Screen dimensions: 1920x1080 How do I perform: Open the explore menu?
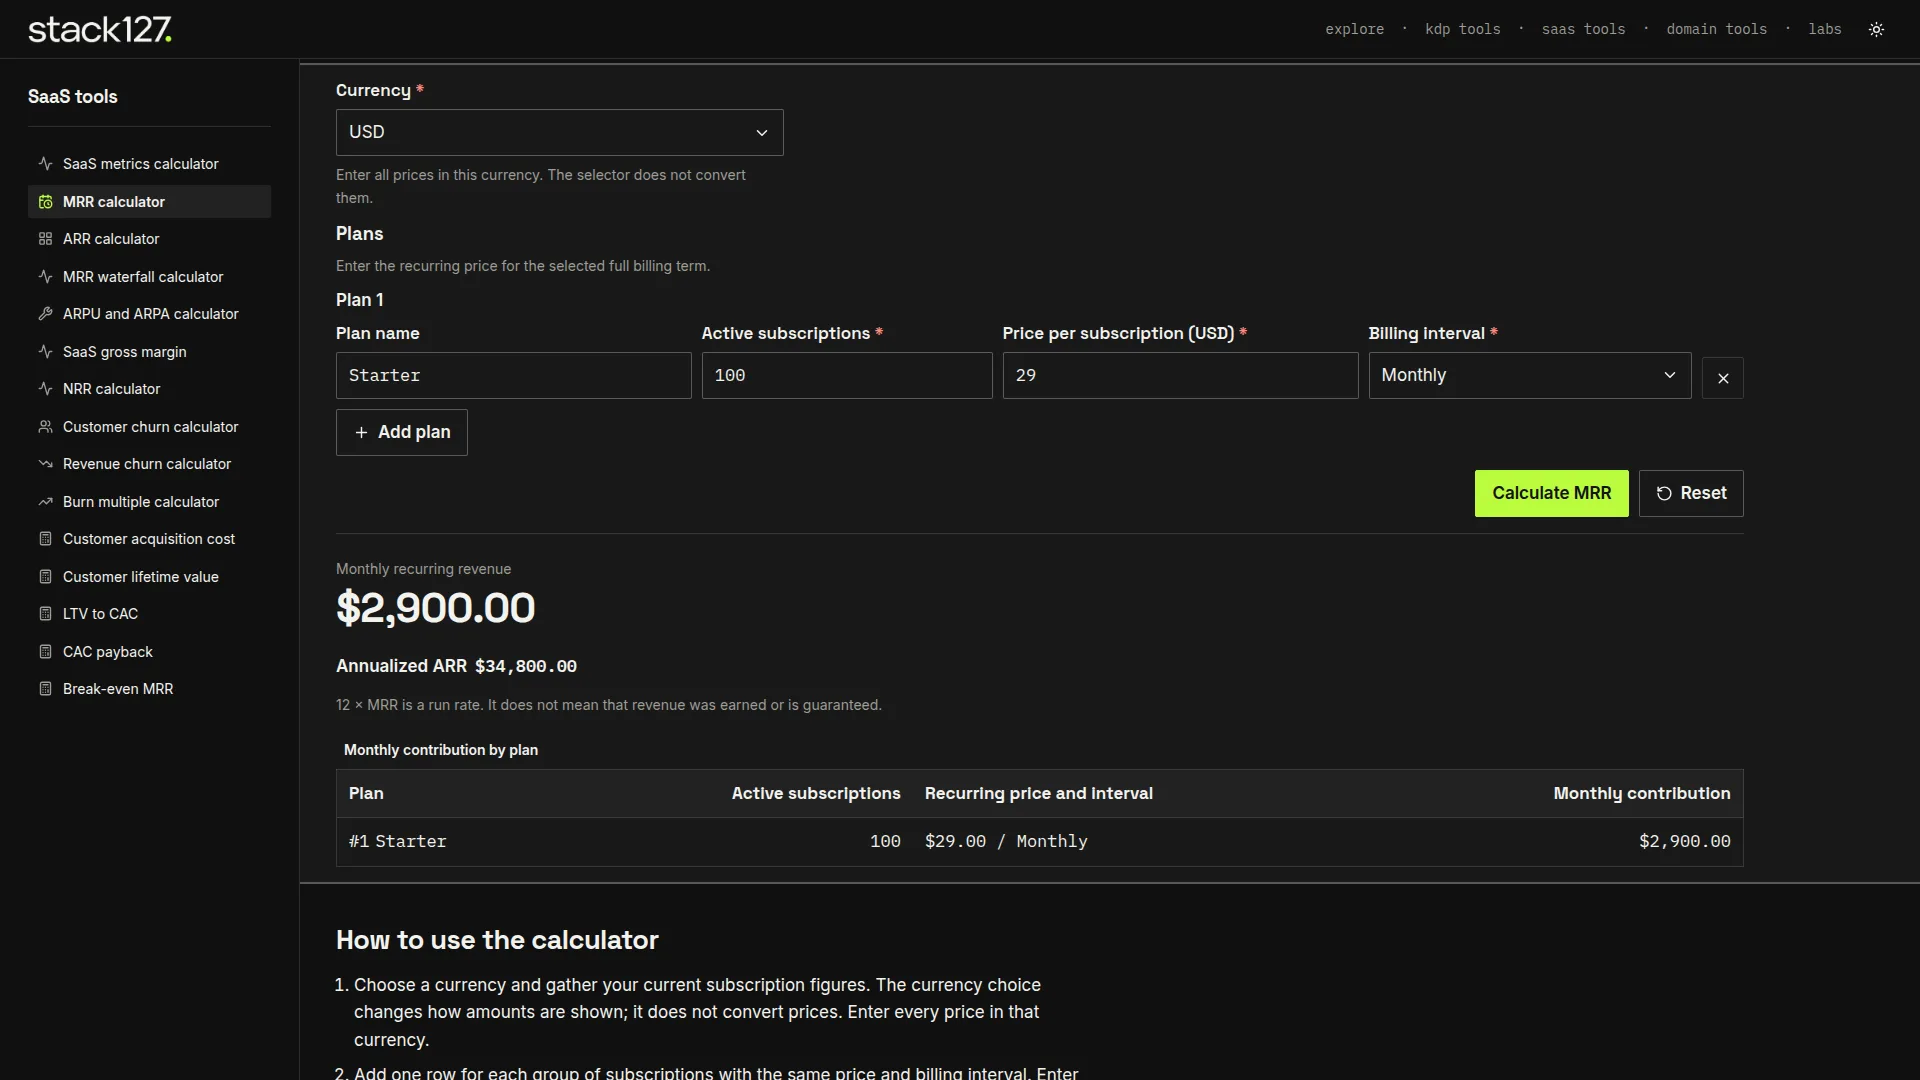pos(1354,29)
